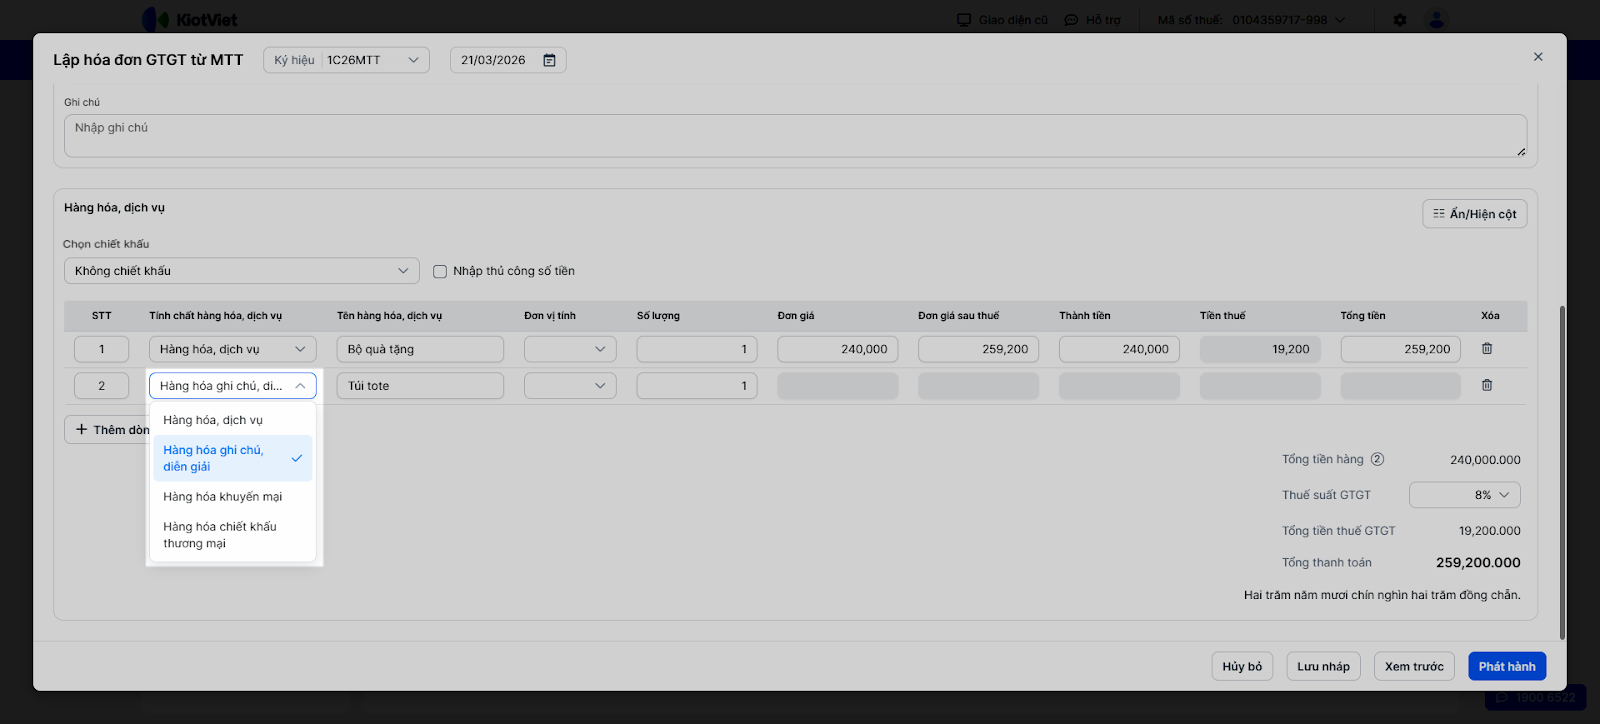
Task: Select Hàng hóa khuyến mại option
Action: [223, 497]
